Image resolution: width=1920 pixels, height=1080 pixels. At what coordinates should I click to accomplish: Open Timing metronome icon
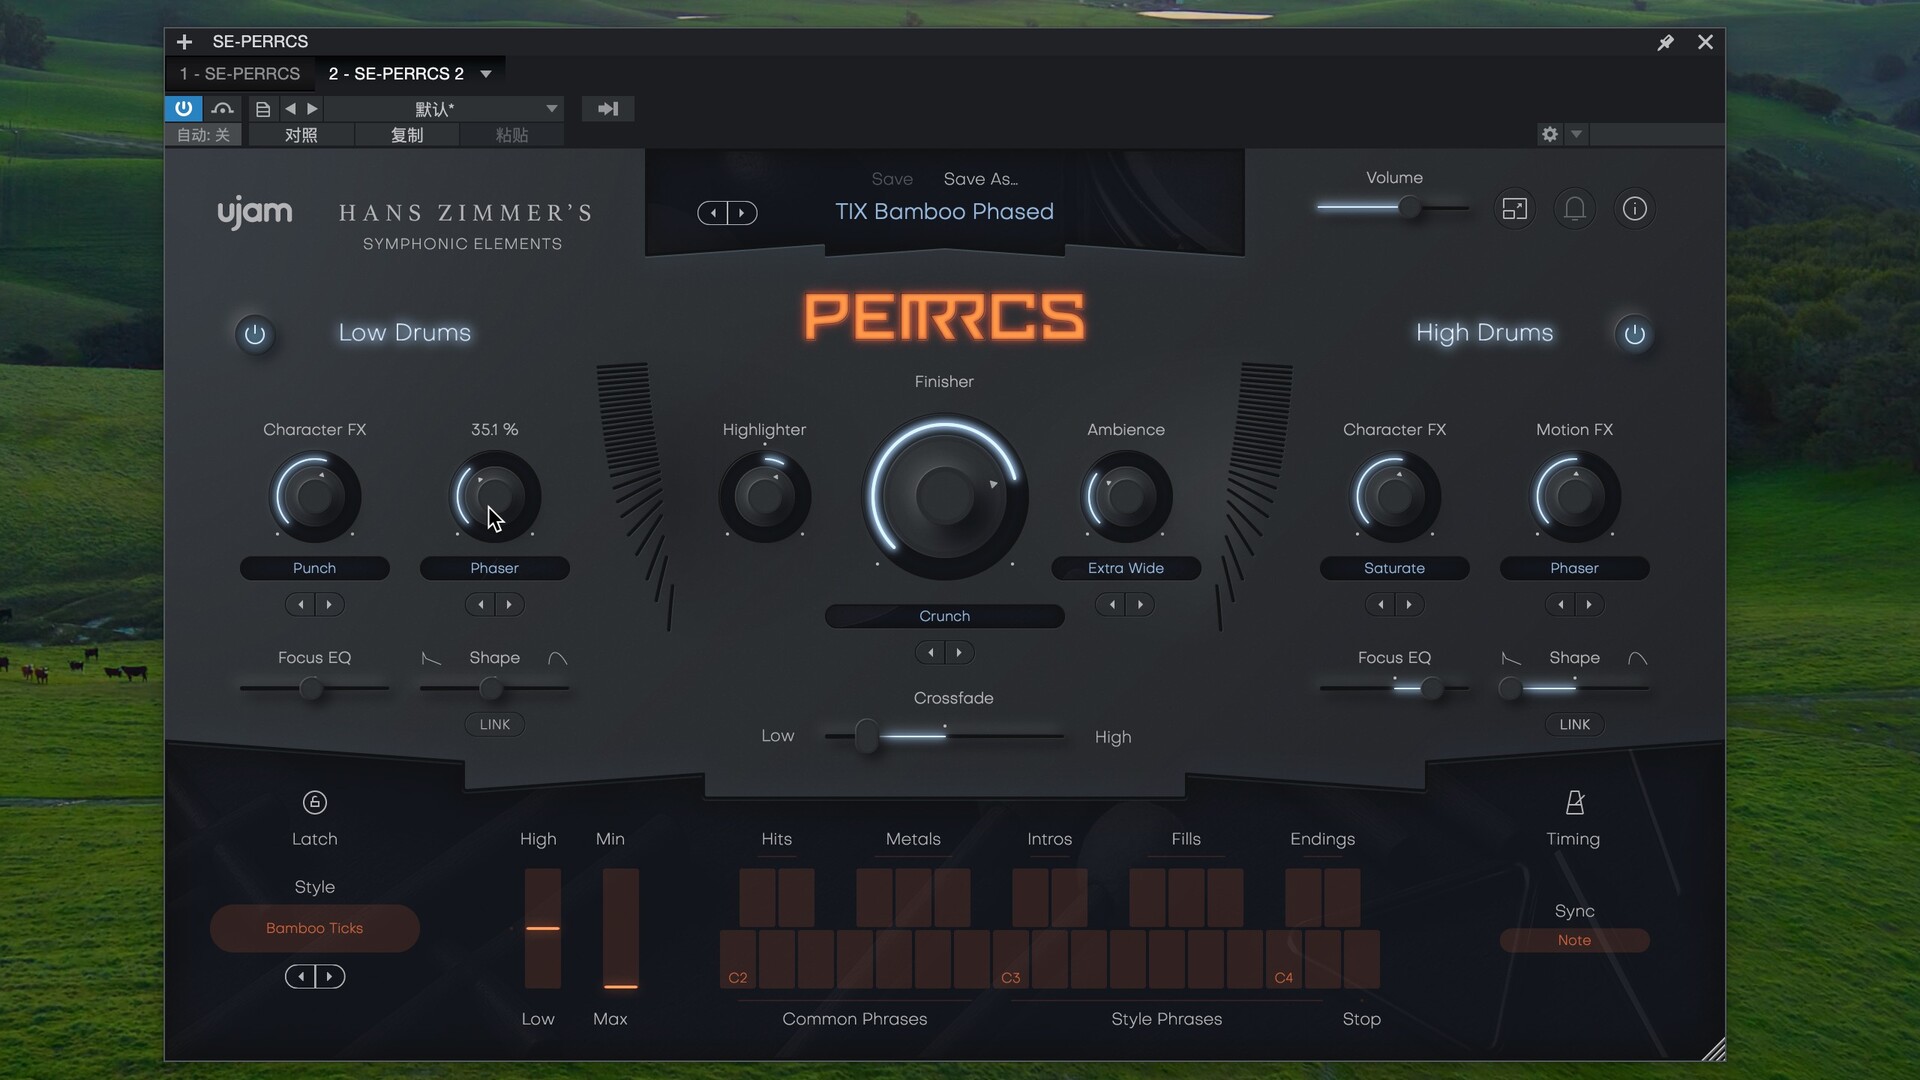coord(1574,802)
